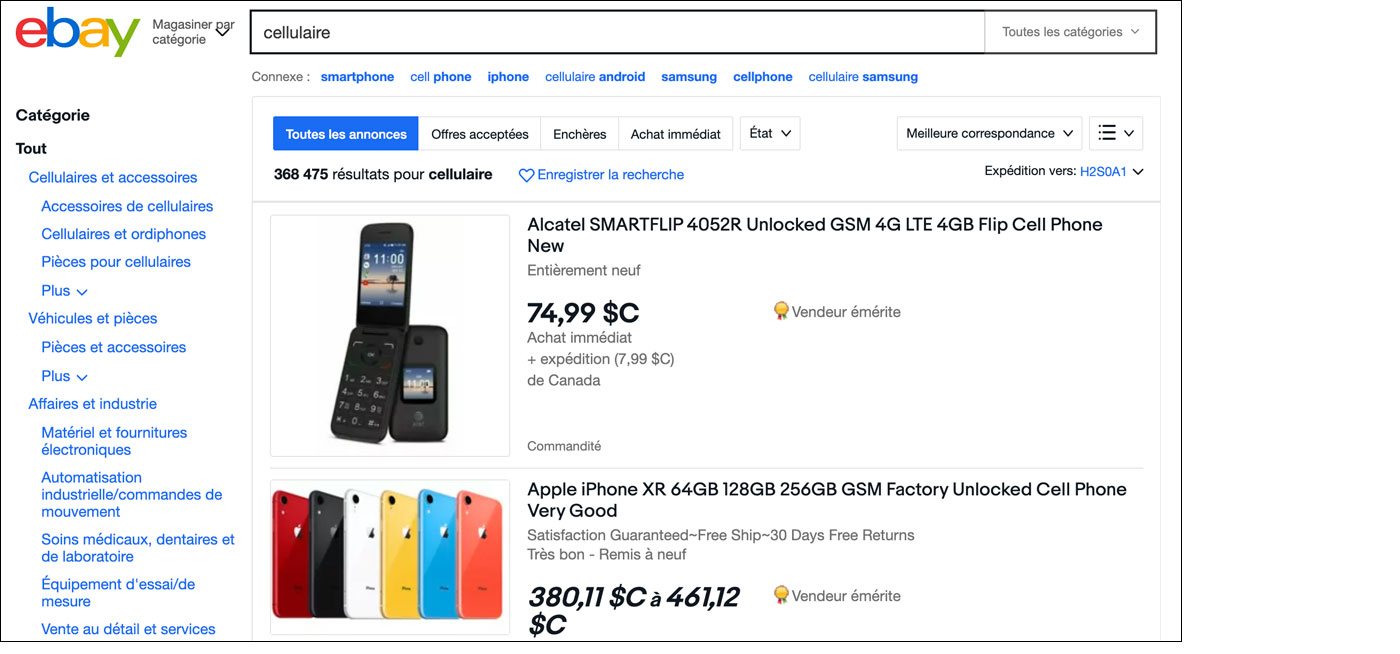Click the heart icon to save search
Viewport: 1400px width, 654px height.
point(526,175)
